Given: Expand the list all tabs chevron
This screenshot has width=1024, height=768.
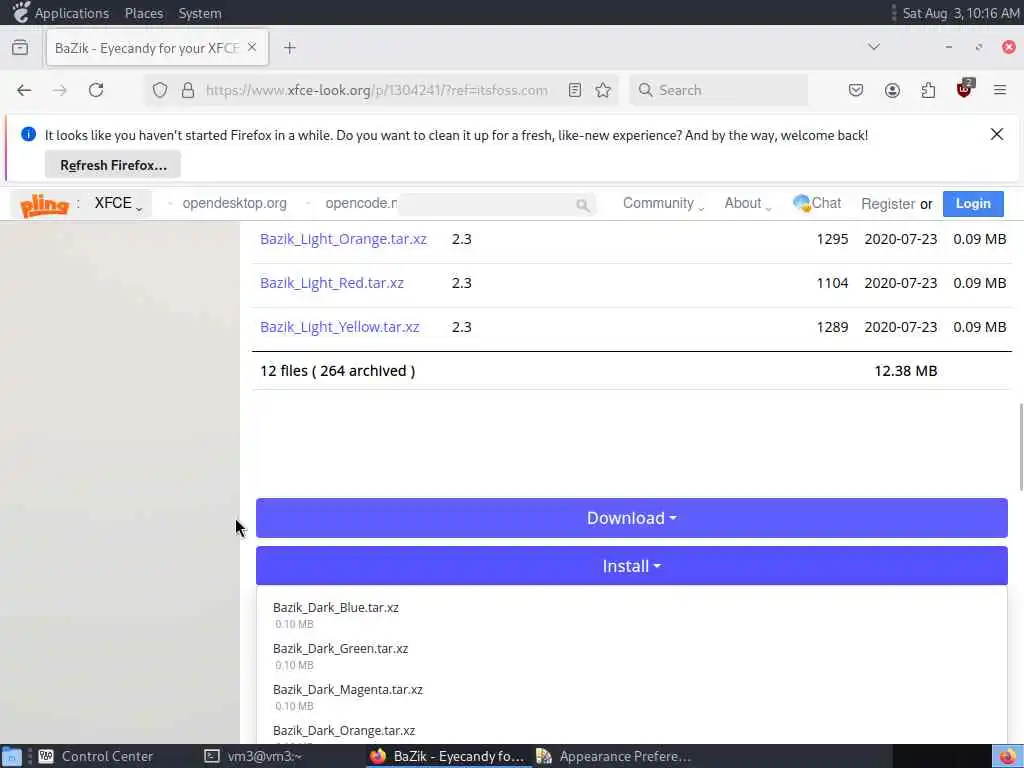Looking at the screenshot, I should (873, 47).
